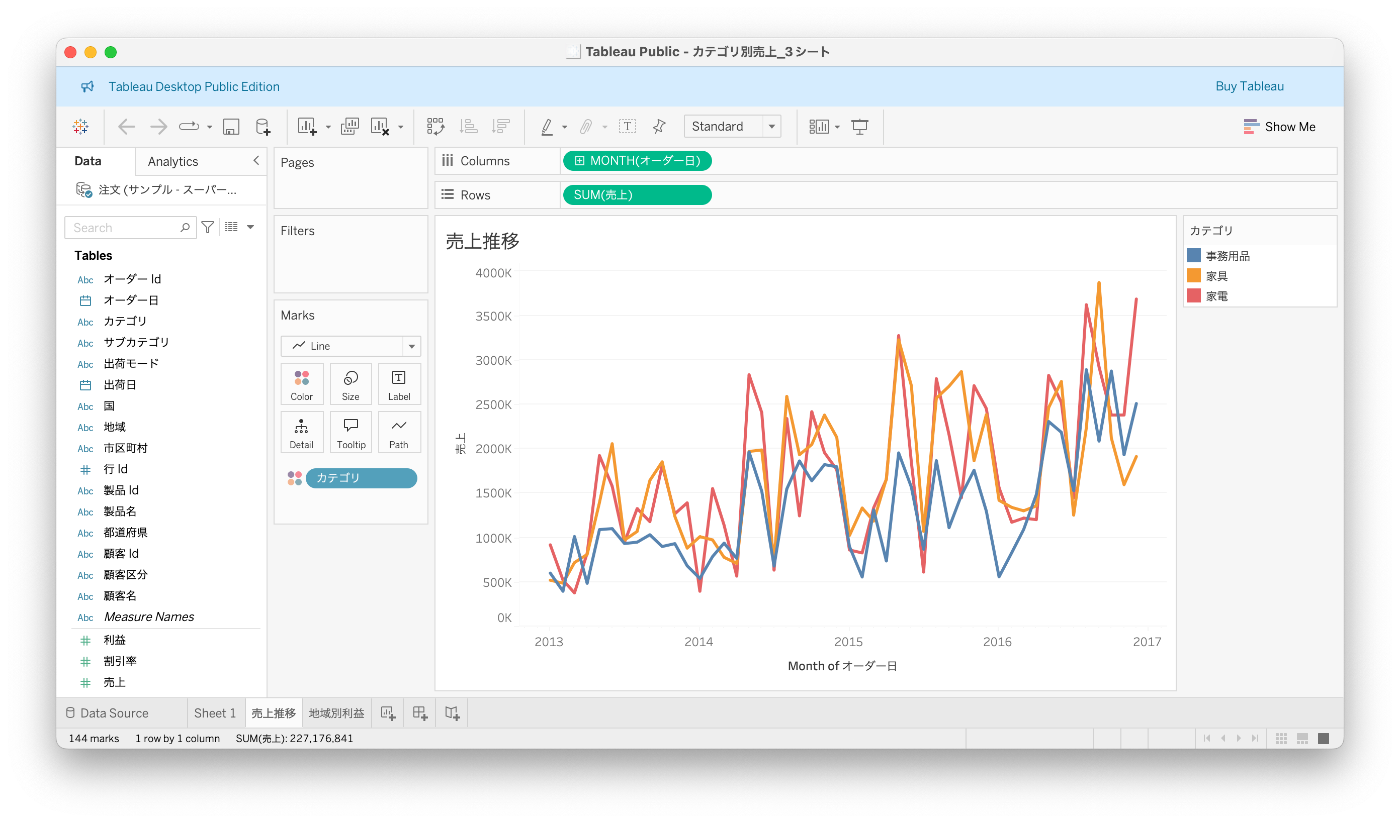
Task: Click the Fix axes pin icon
Action: coord(659,127)
